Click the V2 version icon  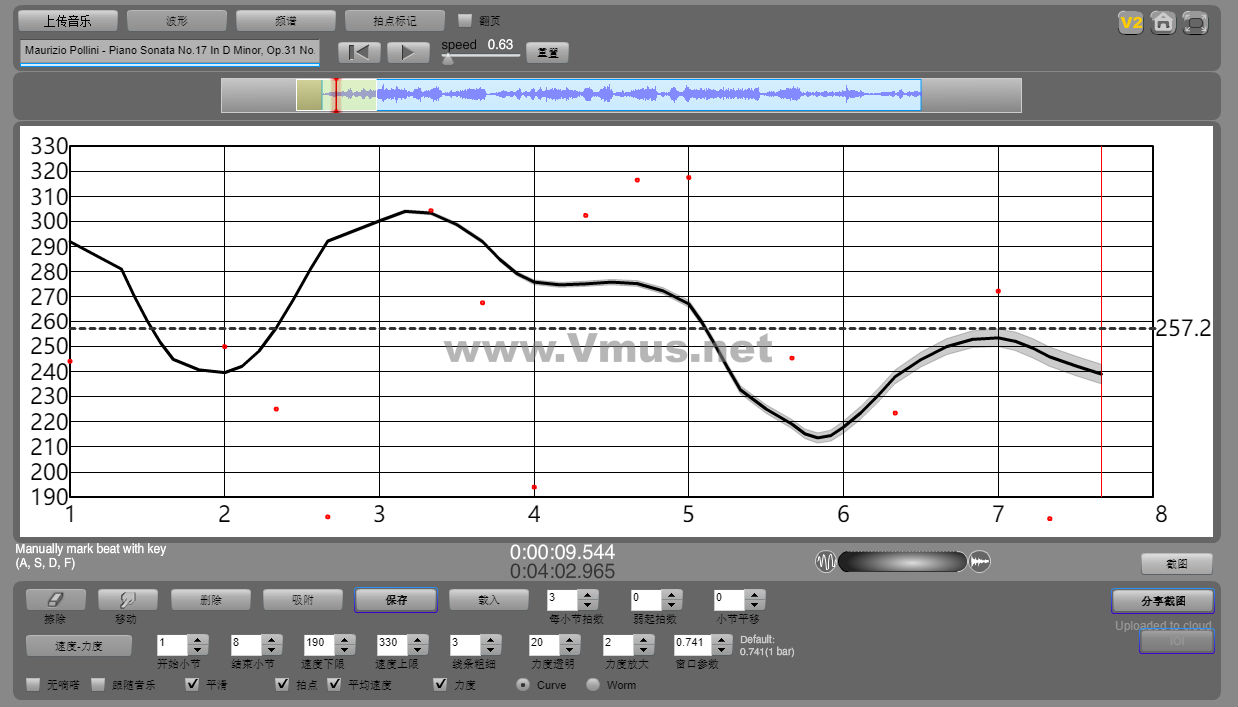tap(1131, 23)
